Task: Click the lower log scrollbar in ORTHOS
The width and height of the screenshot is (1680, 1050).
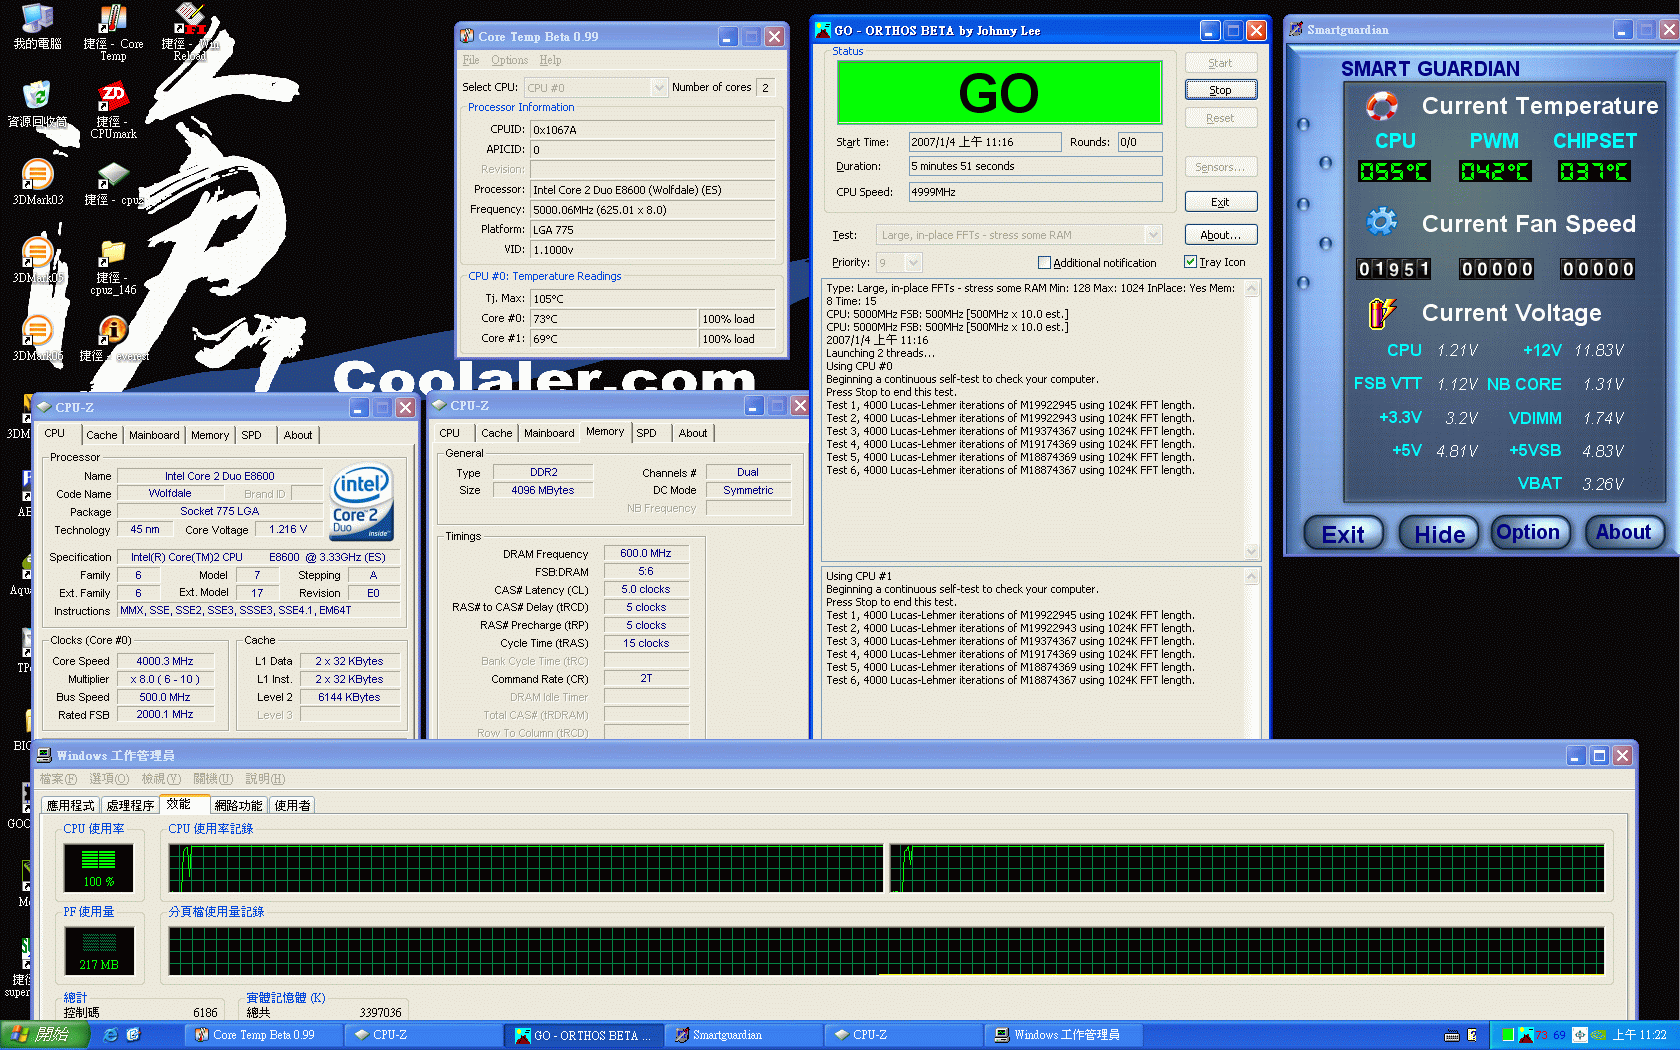Action: tap(1251, 655)
